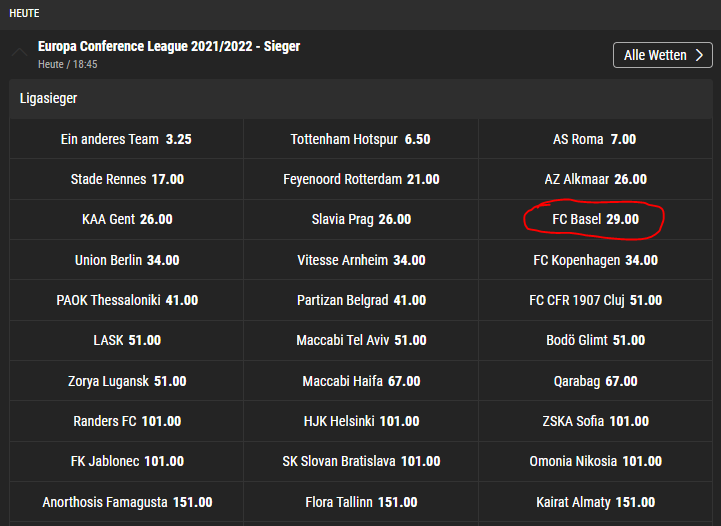Select the Ein anderes Team 3.25 bet

(x=126, y=139)
